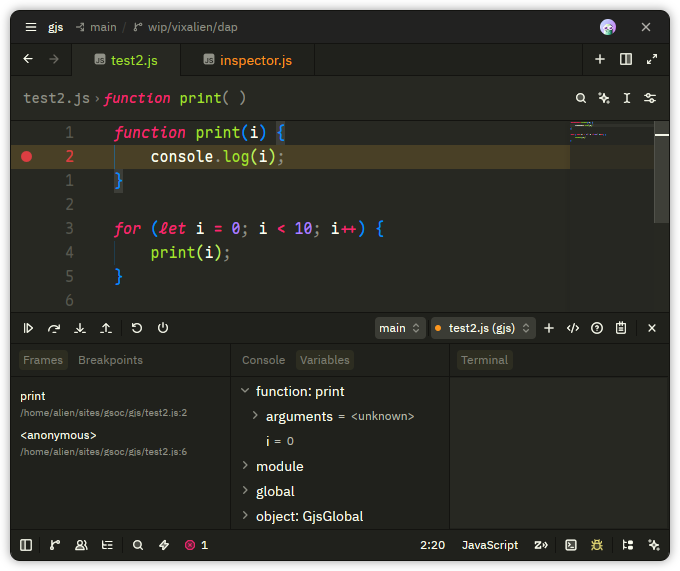Add a new tab with plus icon
This screenshot has height=571, width=680.
click(x=600, y=59)
